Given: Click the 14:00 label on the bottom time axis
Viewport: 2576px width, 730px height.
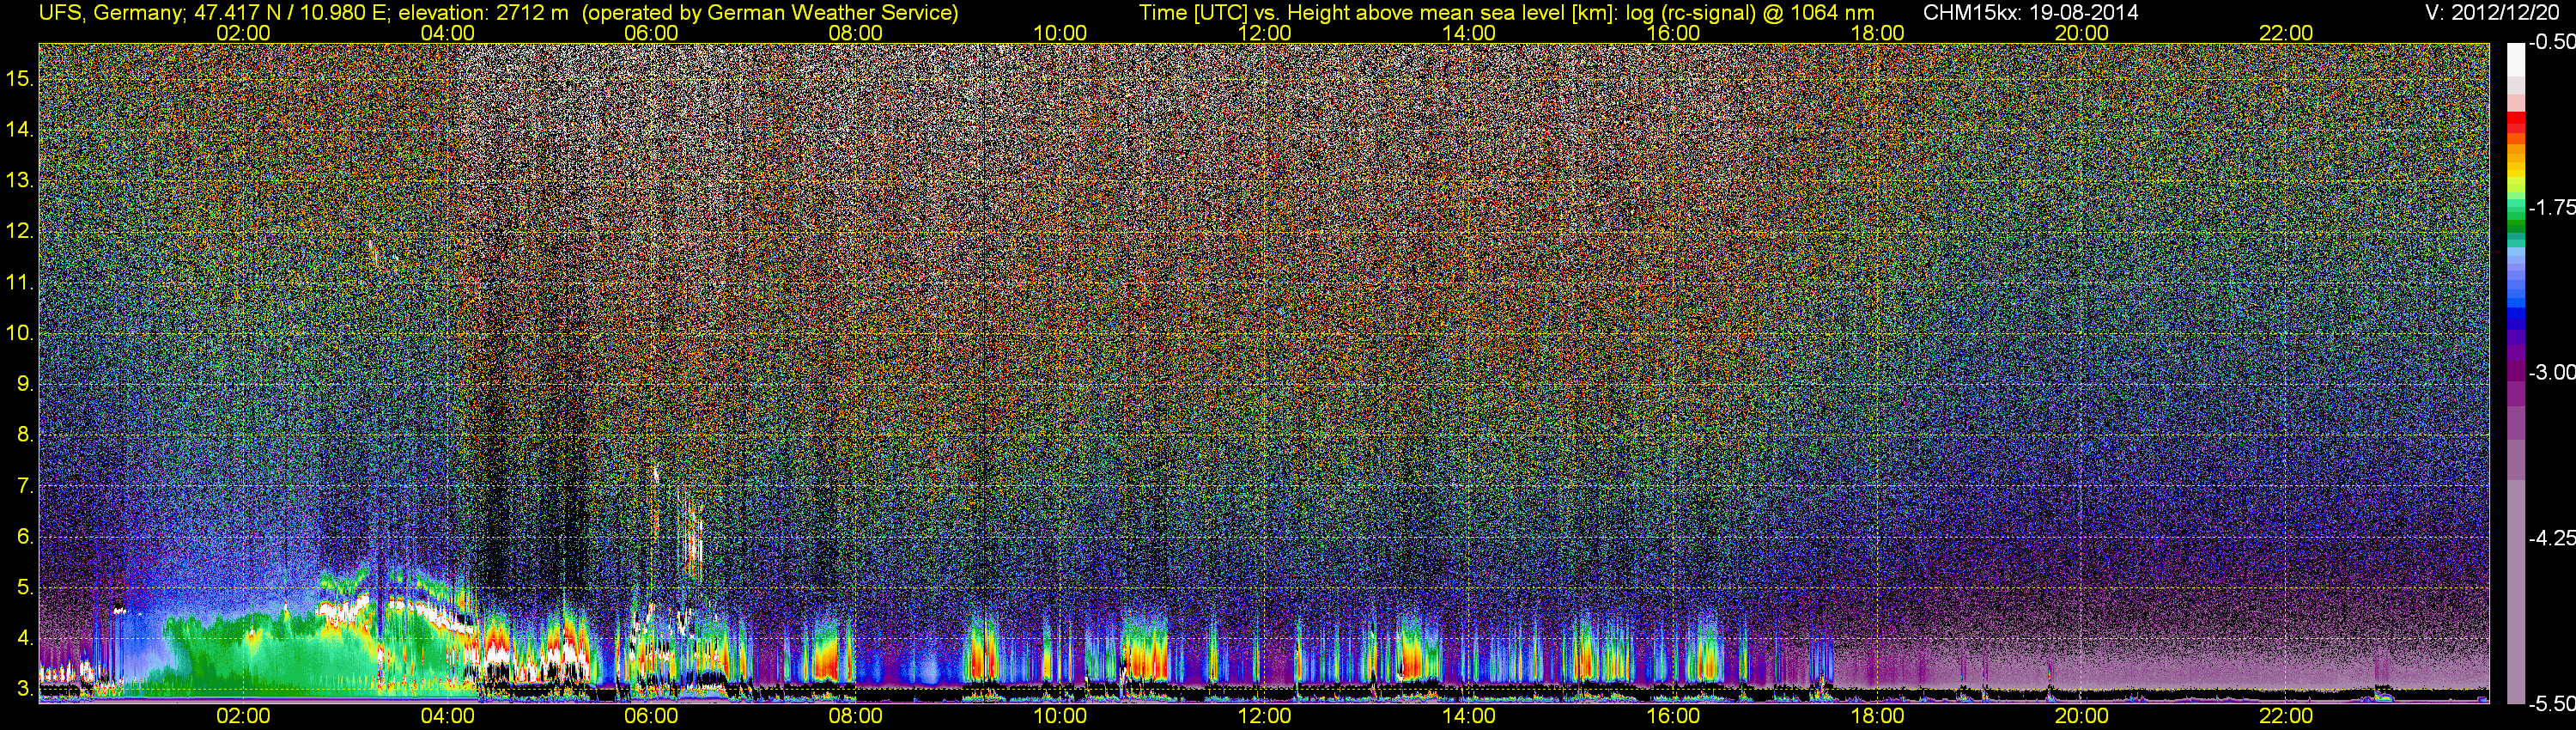Looking at the screenshot, I should (x=1469, y=716).
